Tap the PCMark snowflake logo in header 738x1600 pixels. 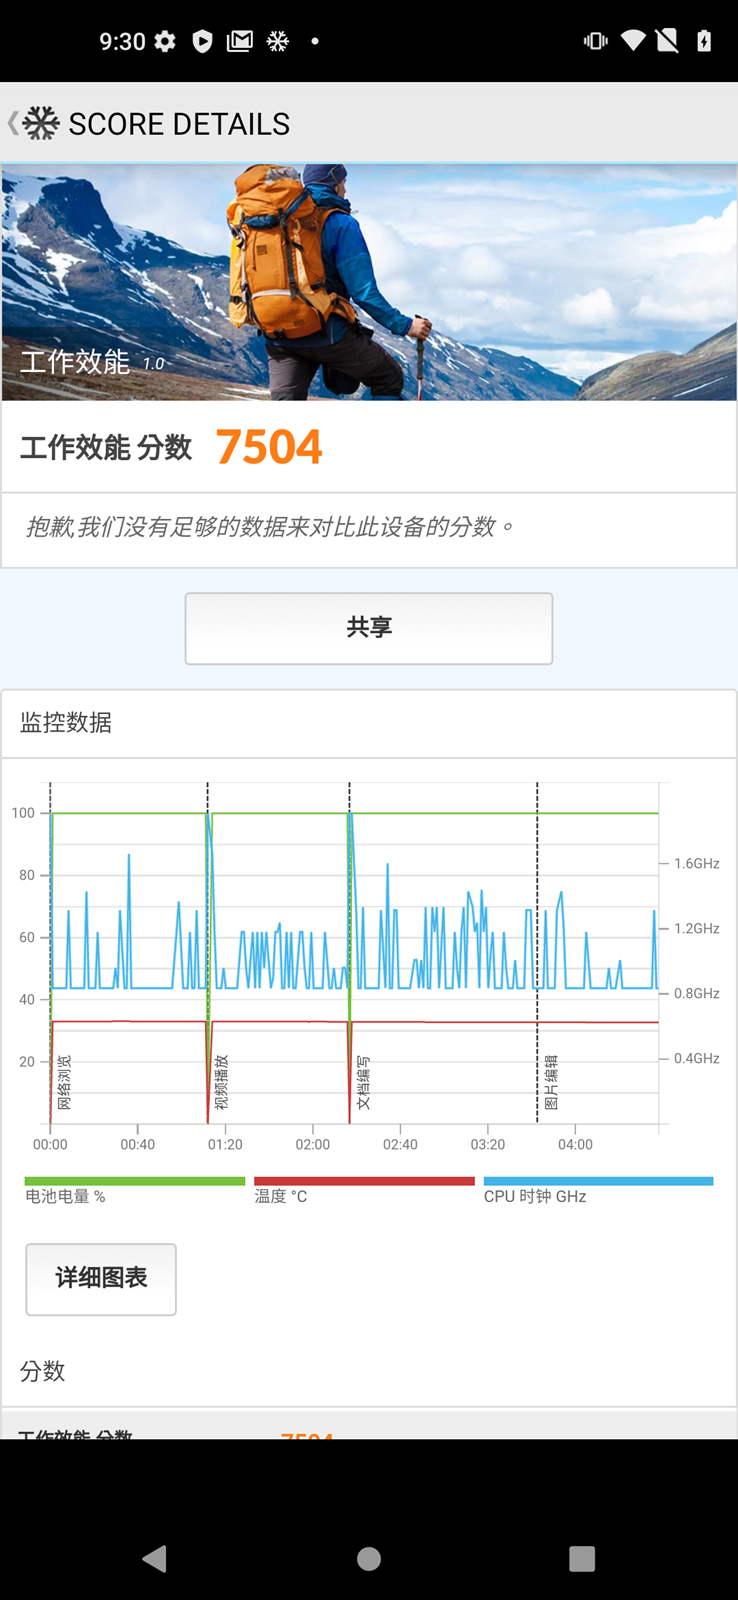pyautogui.click(x=41, y=123)
